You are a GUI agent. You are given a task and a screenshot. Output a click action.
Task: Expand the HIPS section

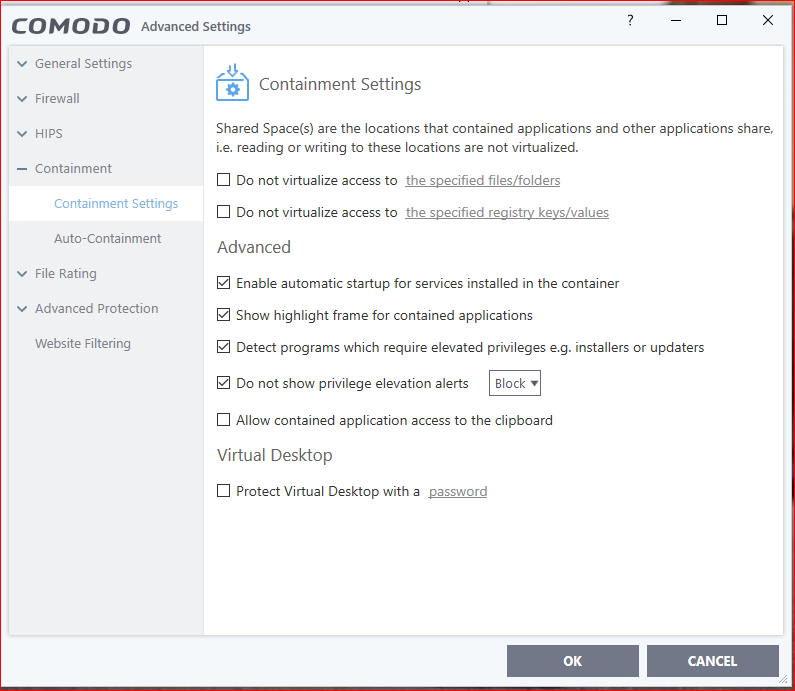22,134
